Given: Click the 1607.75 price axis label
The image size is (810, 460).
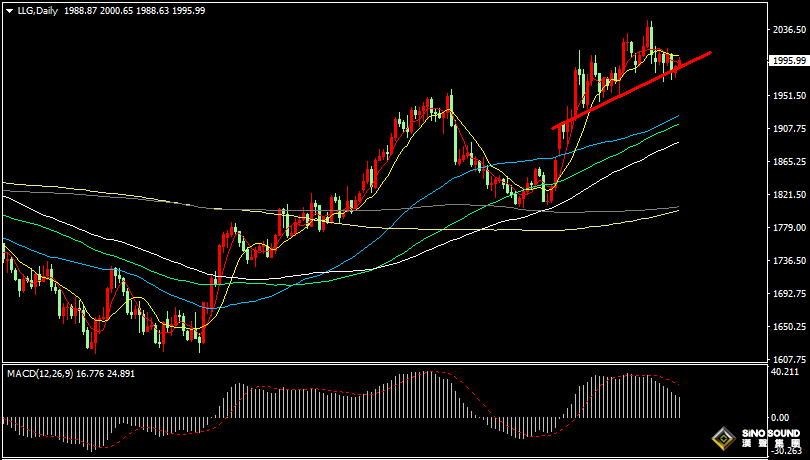Looking at the screenshot, I should coord(789,360).
